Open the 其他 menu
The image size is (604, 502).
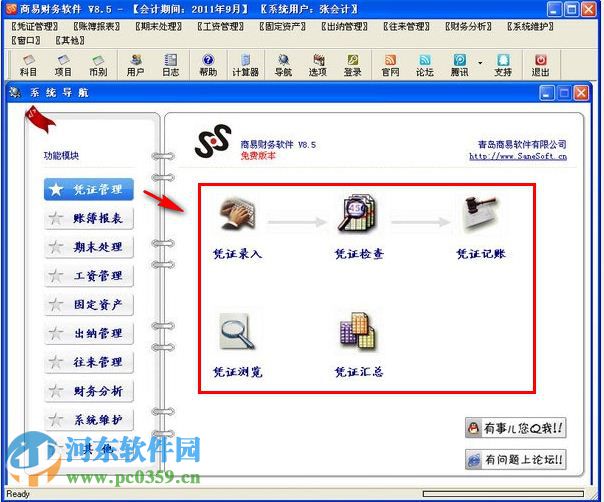[x=70, y=40]
